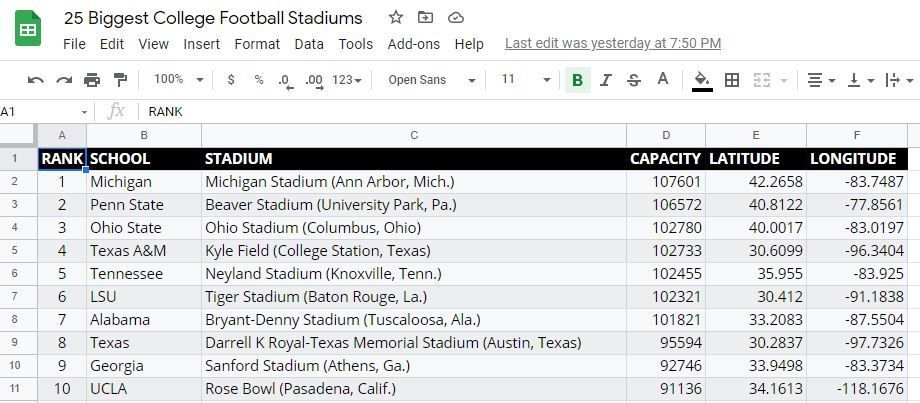Click the Borders icon
920x403 pixels.
tap(732, 80)
